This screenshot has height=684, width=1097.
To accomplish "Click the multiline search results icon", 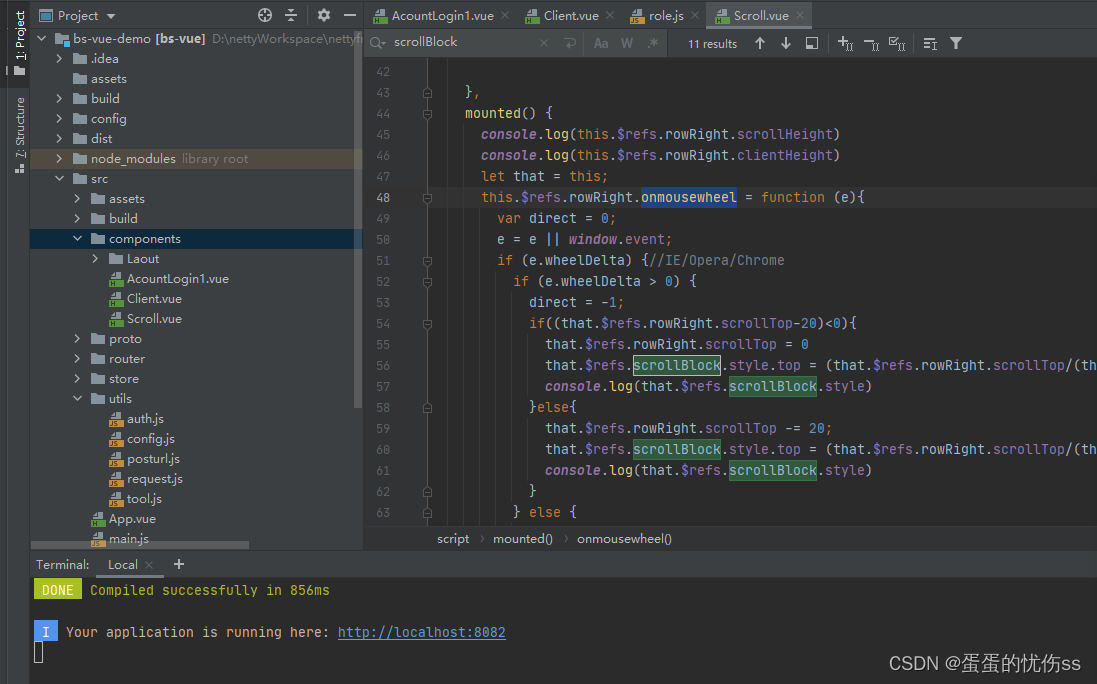I will (x=930, y=43).
